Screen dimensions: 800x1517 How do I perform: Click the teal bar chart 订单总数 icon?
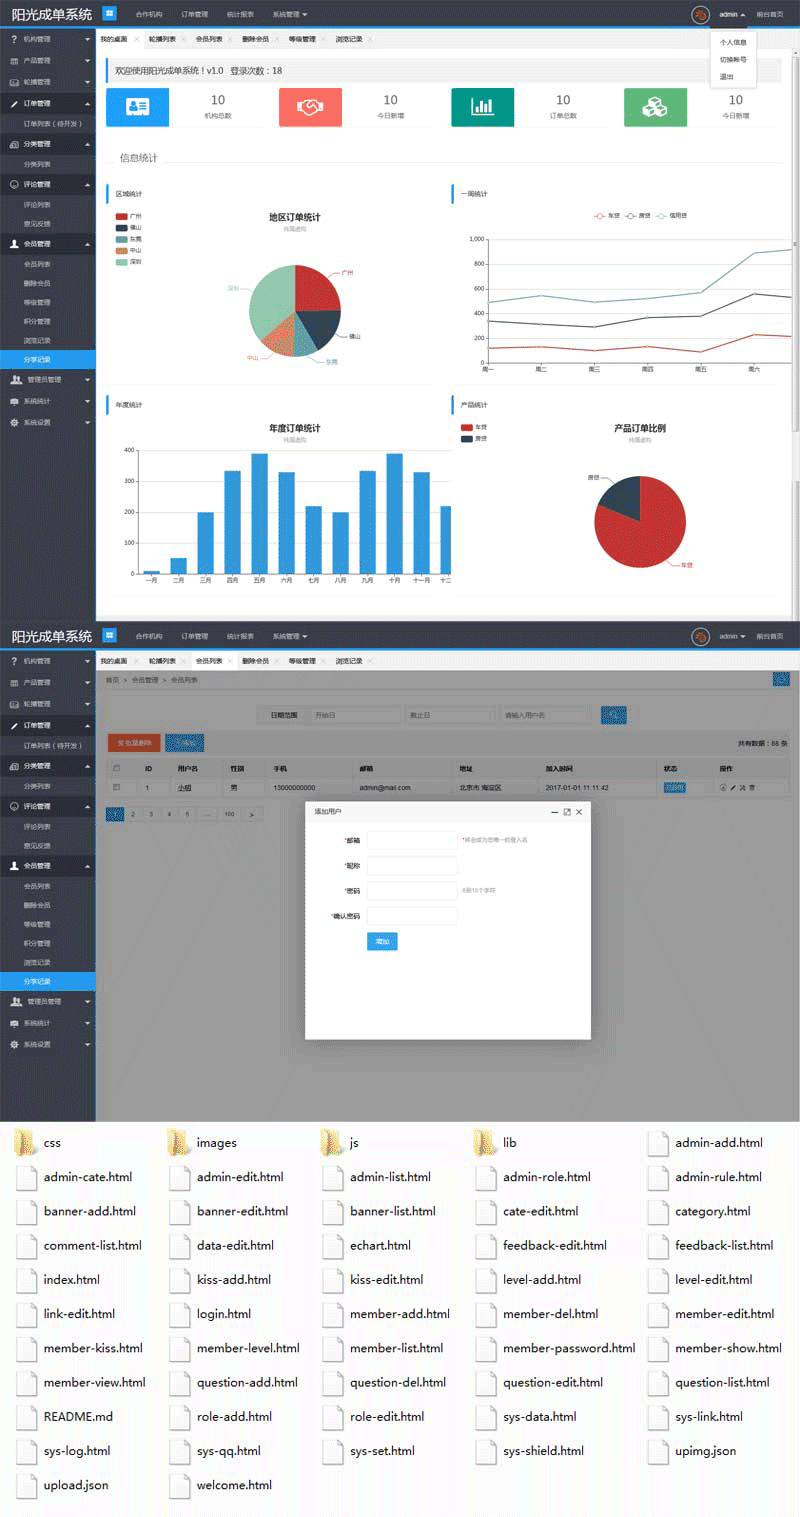[x=482, y=107]
